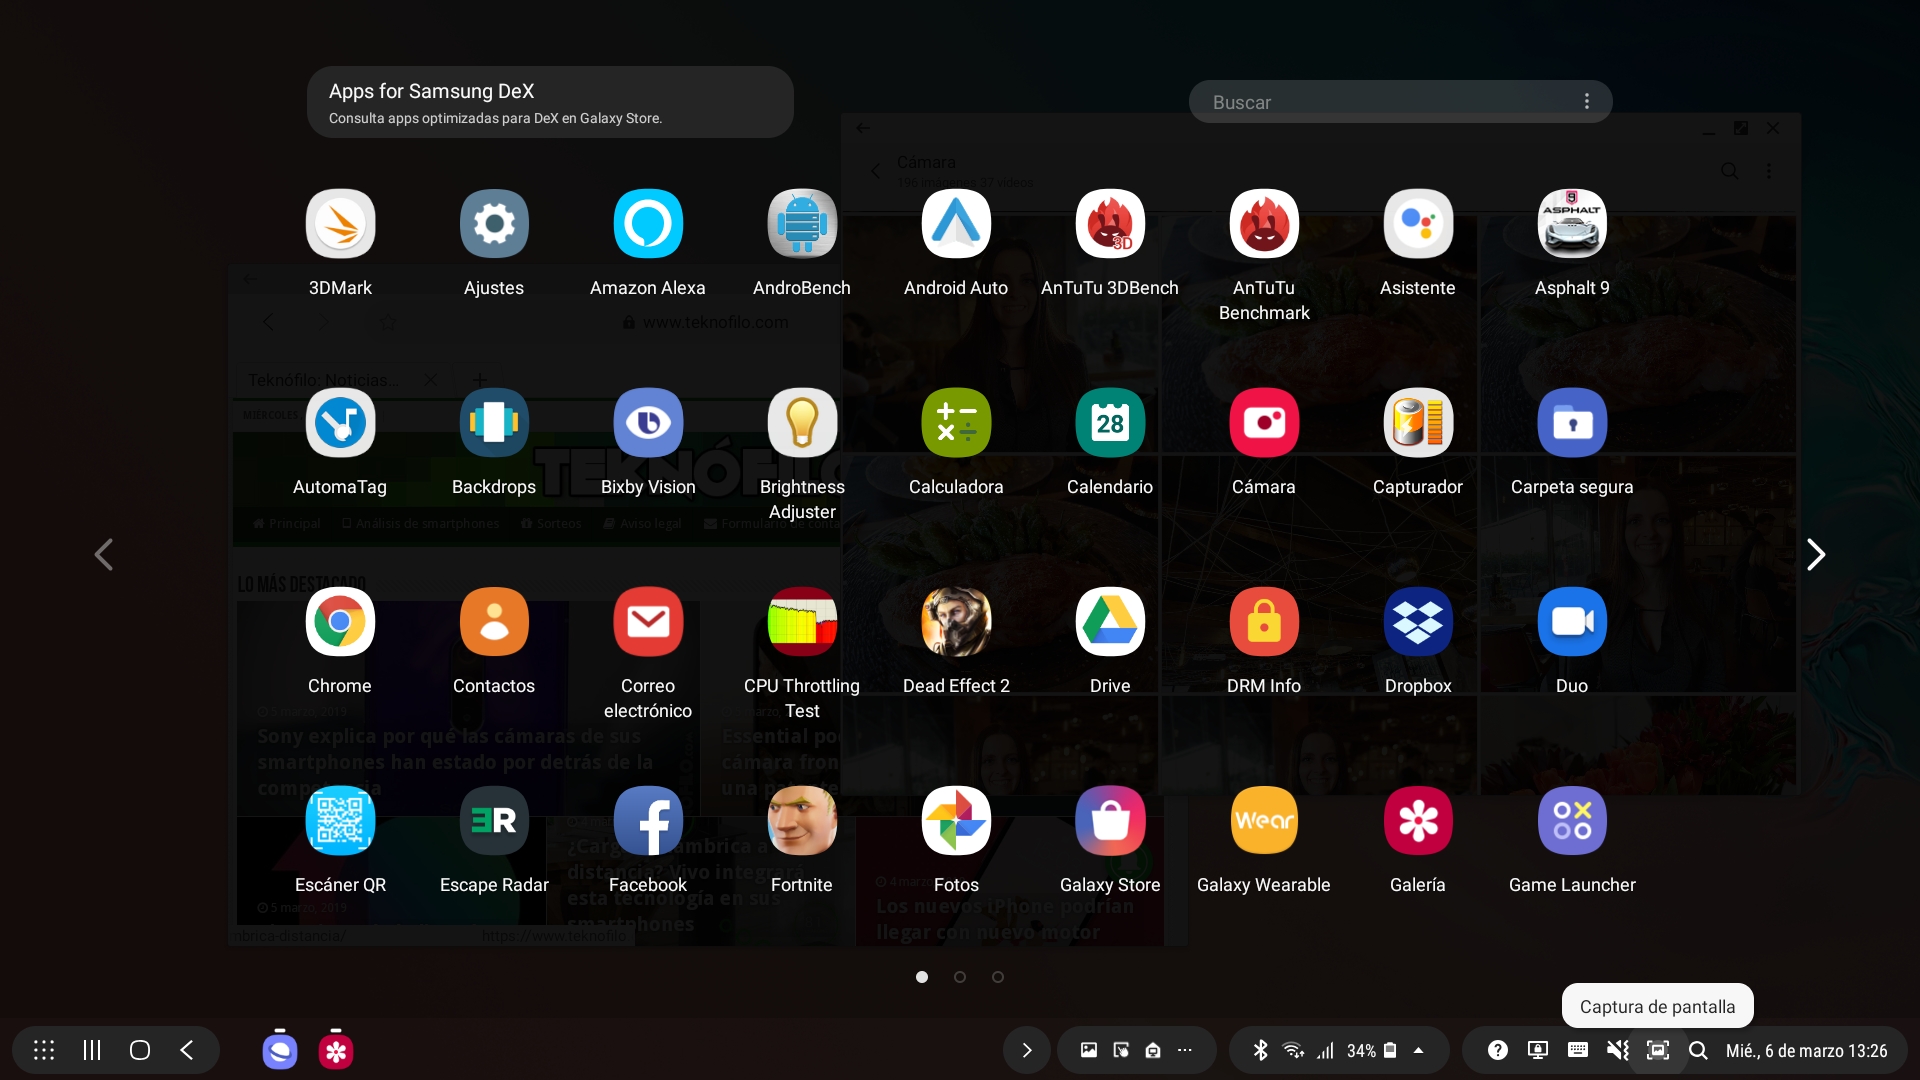Open AndroBench app
Viewport: 1920px width, 1080px height.
pos(802,224)
